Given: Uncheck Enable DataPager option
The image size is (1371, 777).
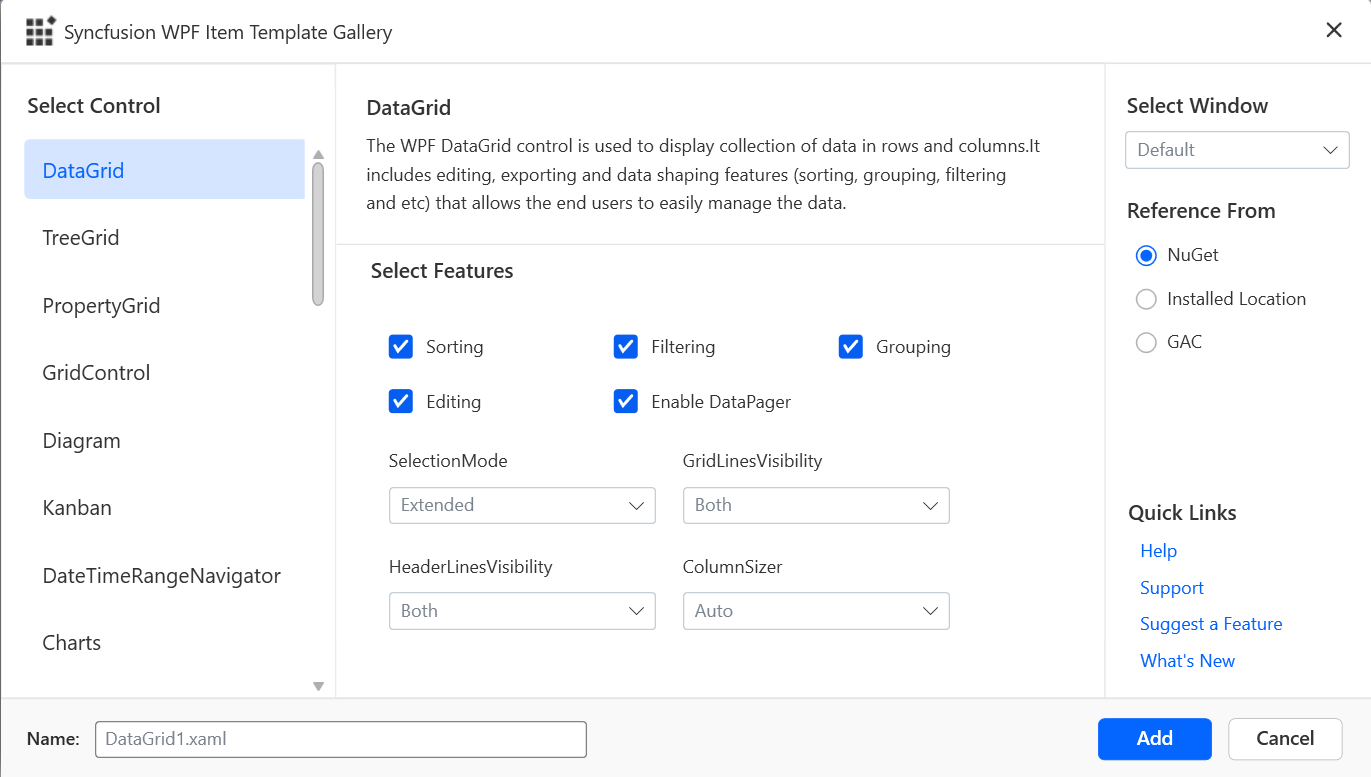Looking at the screenshot, I should (626, 401).
